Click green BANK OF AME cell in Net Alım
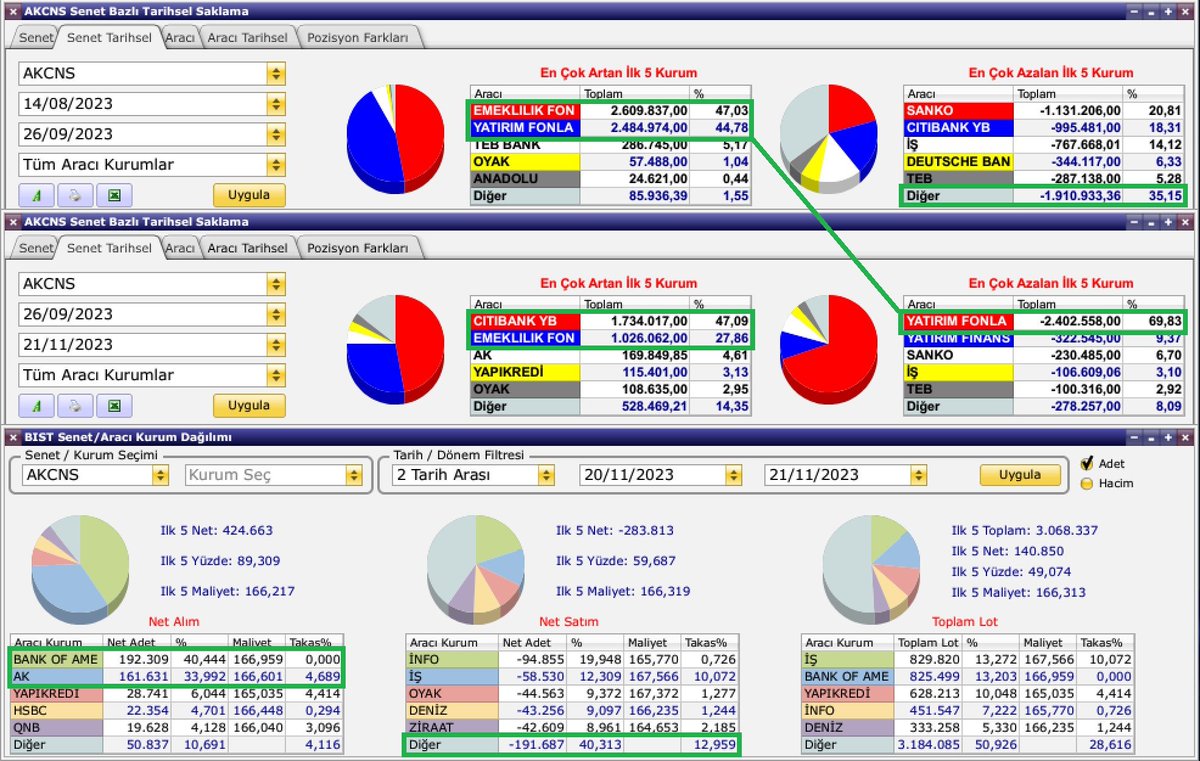The height and width of the screenshot is (761, 1200). (57, 660)
